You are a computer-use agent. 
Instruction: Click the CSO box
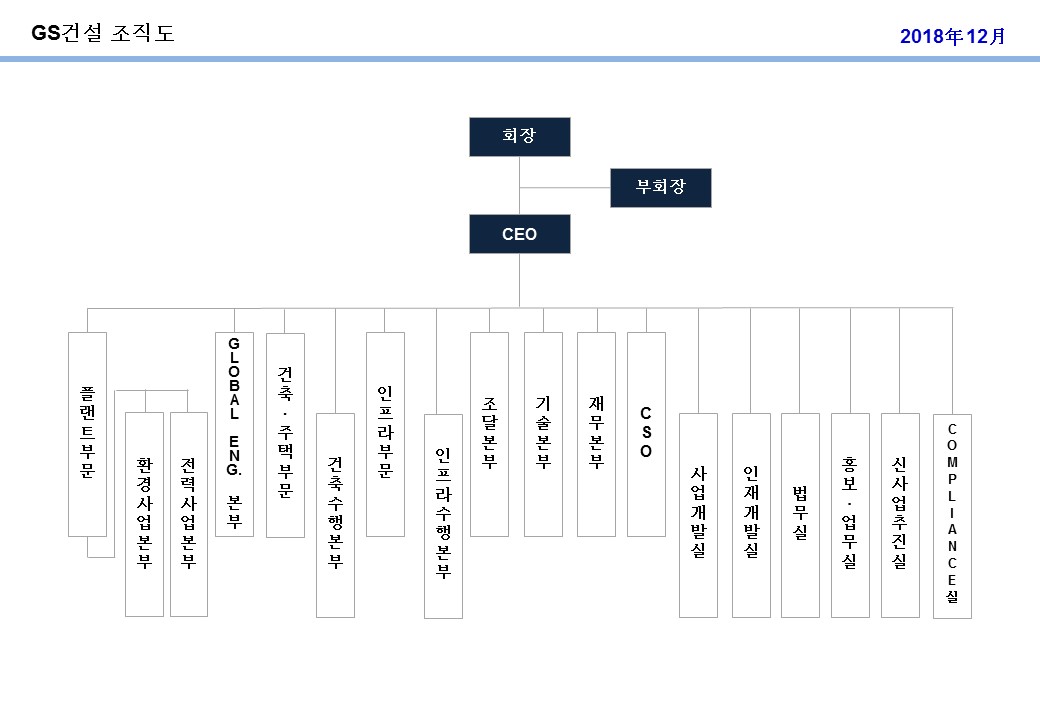[x=646, y=434]
